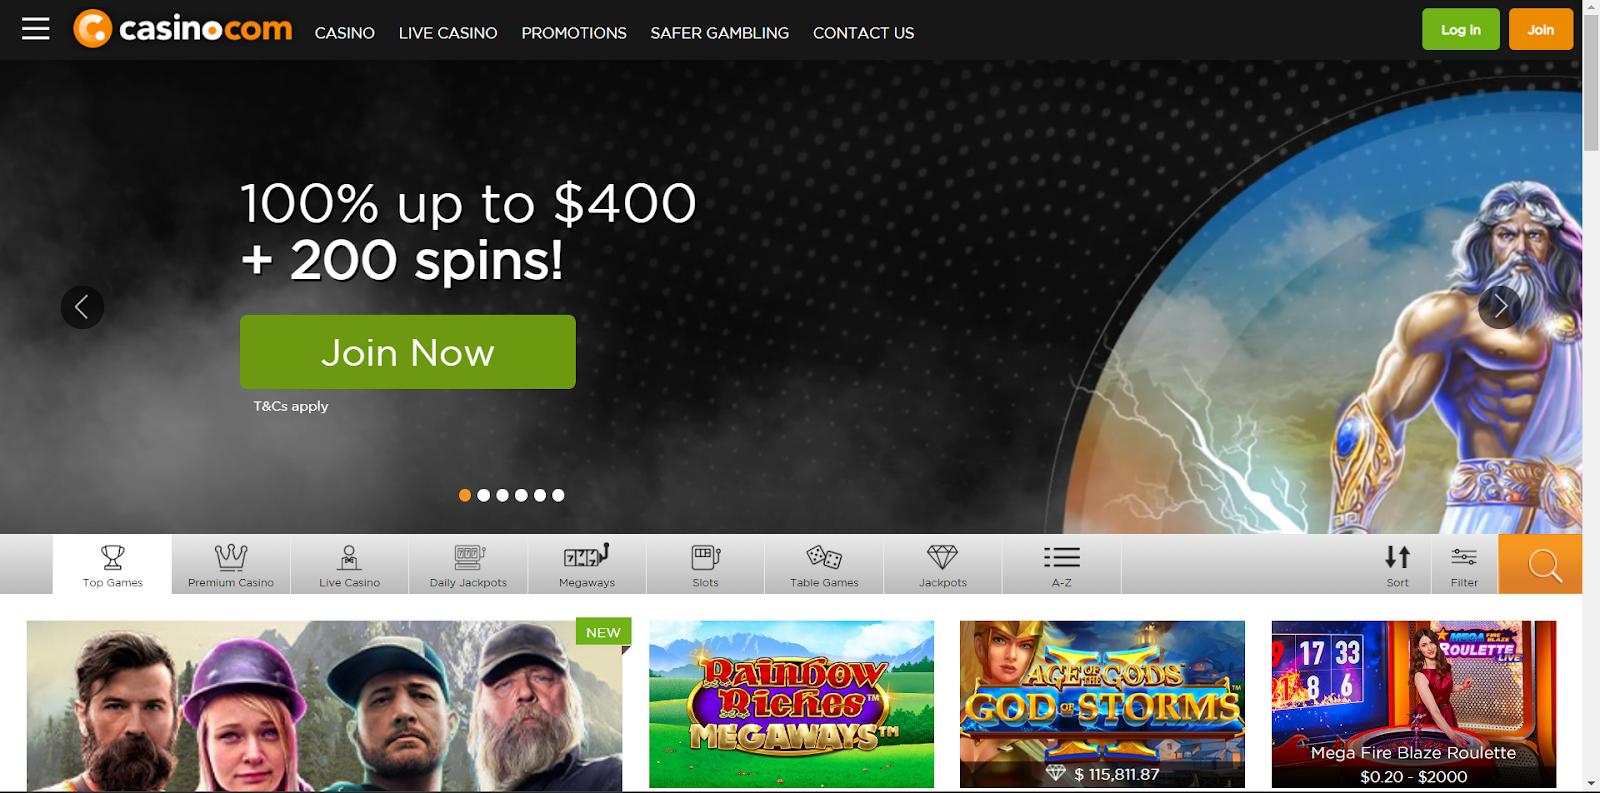
Task: Go to next banner slide arrow
Action: coord(1500,307)
